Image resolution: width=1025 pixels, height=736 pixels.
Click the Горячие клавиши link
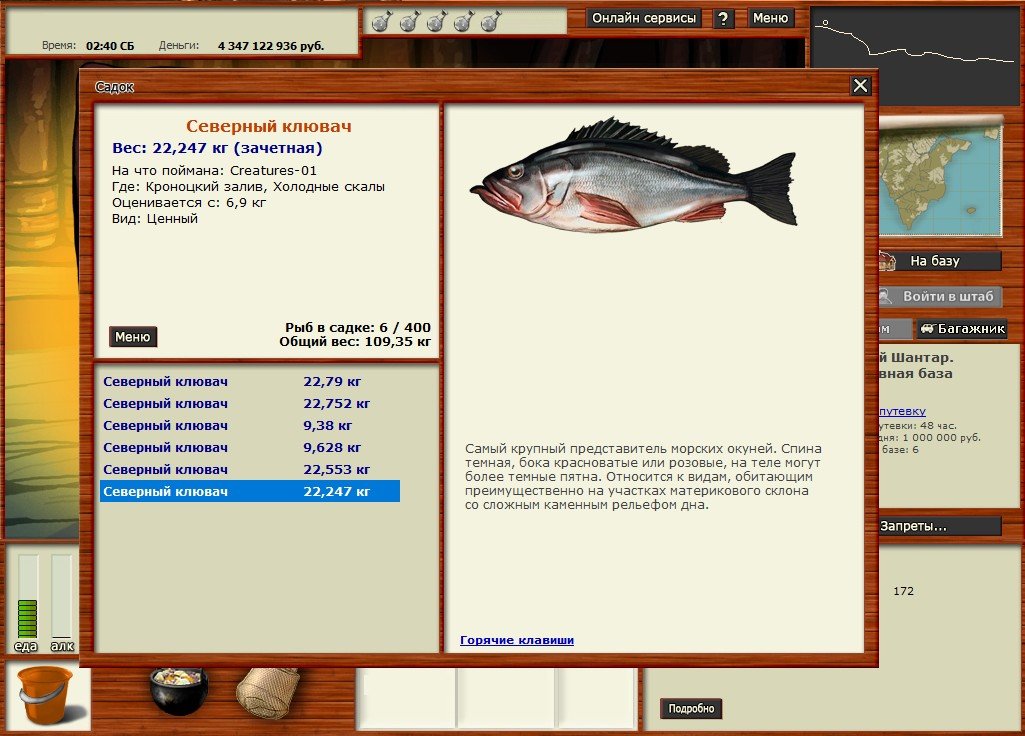point(517,640)
